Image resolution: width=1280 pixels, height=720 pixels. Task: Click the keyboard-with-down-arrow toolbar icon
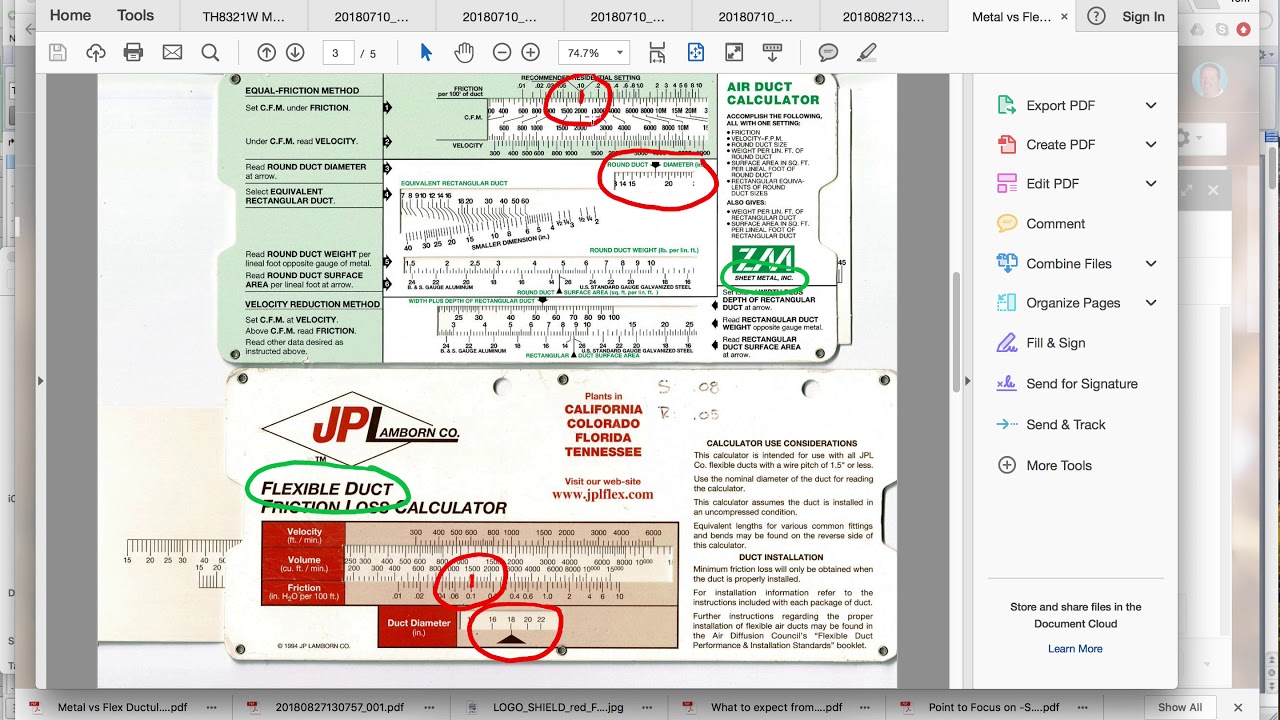click(772, 53)
